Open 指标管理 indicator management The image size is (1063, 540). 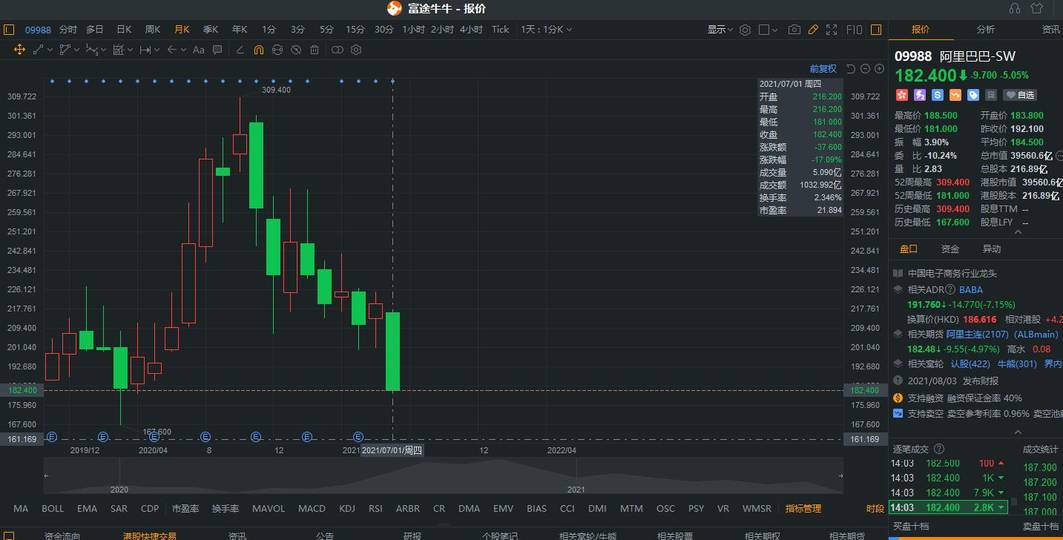click(803, 509)
